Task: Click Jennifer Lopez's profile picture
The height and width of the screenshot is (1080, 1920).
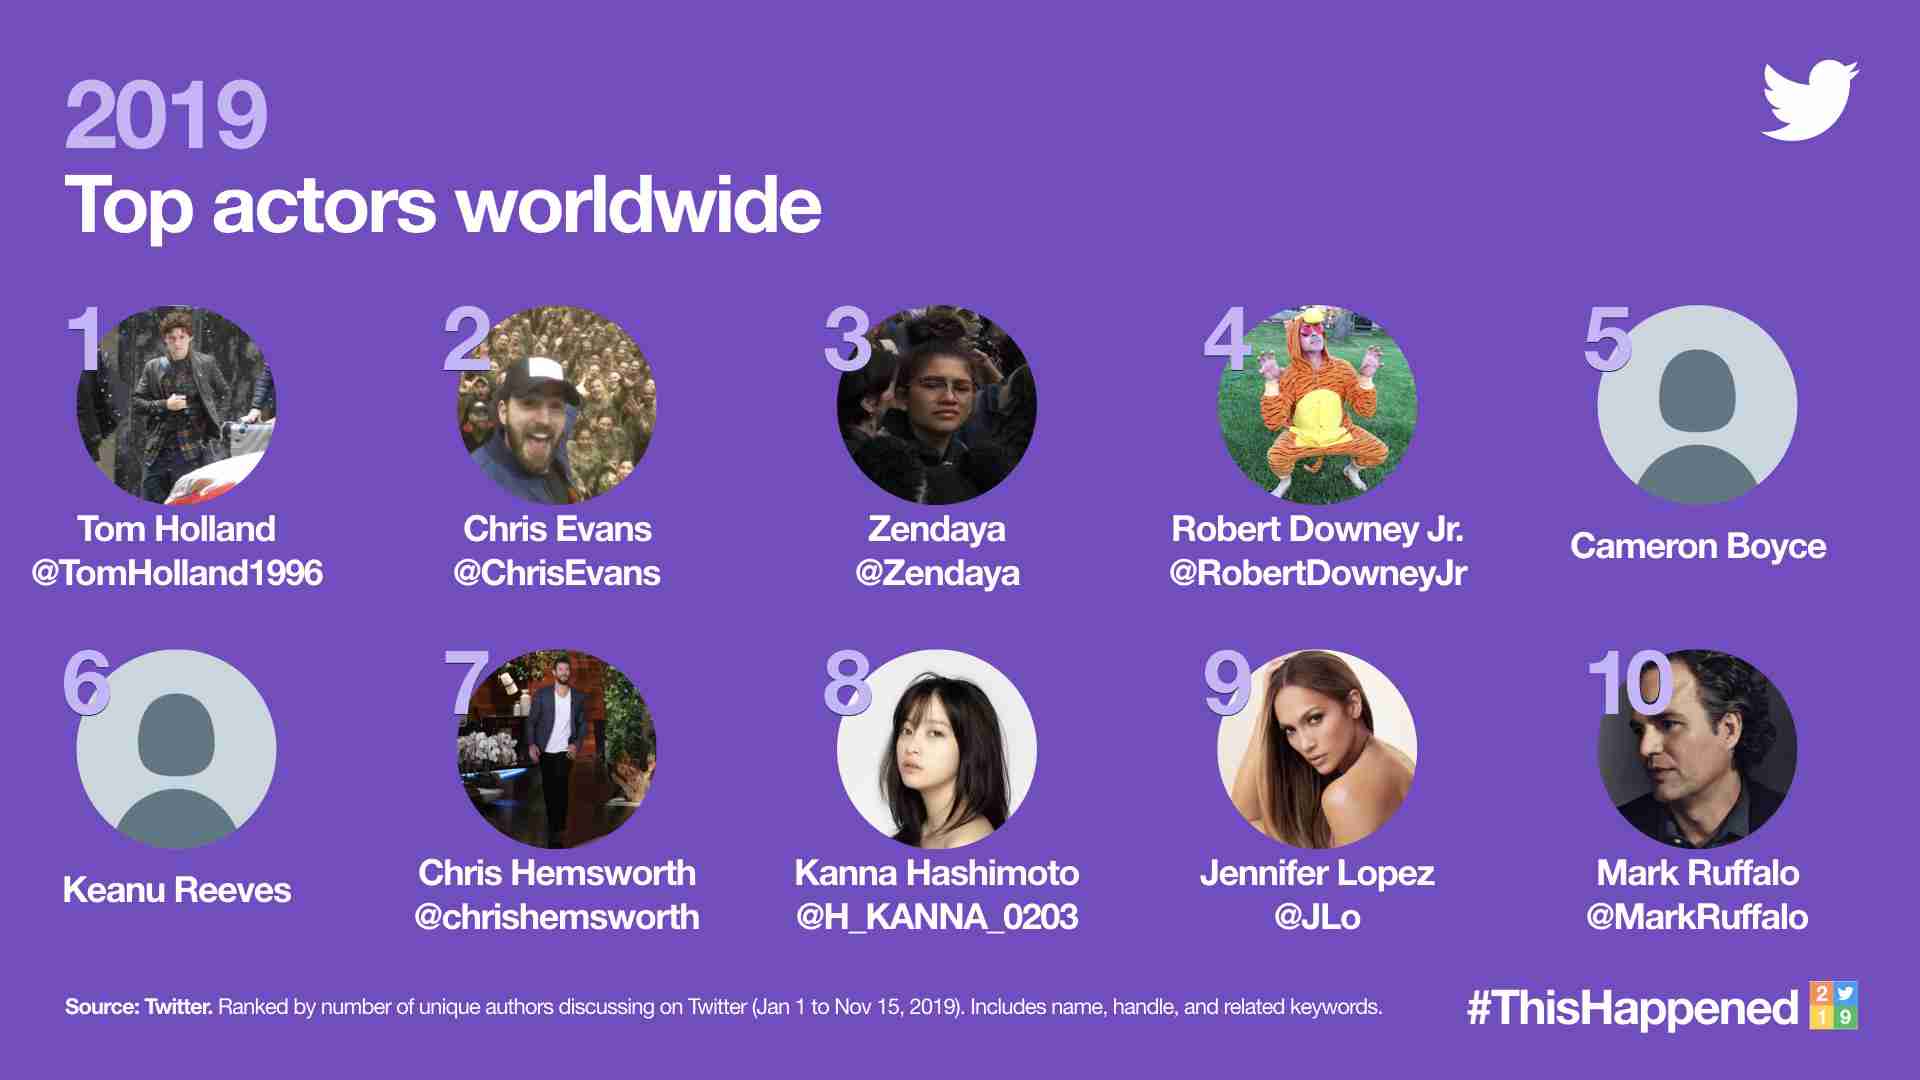Action: [x=1316, y=749]
